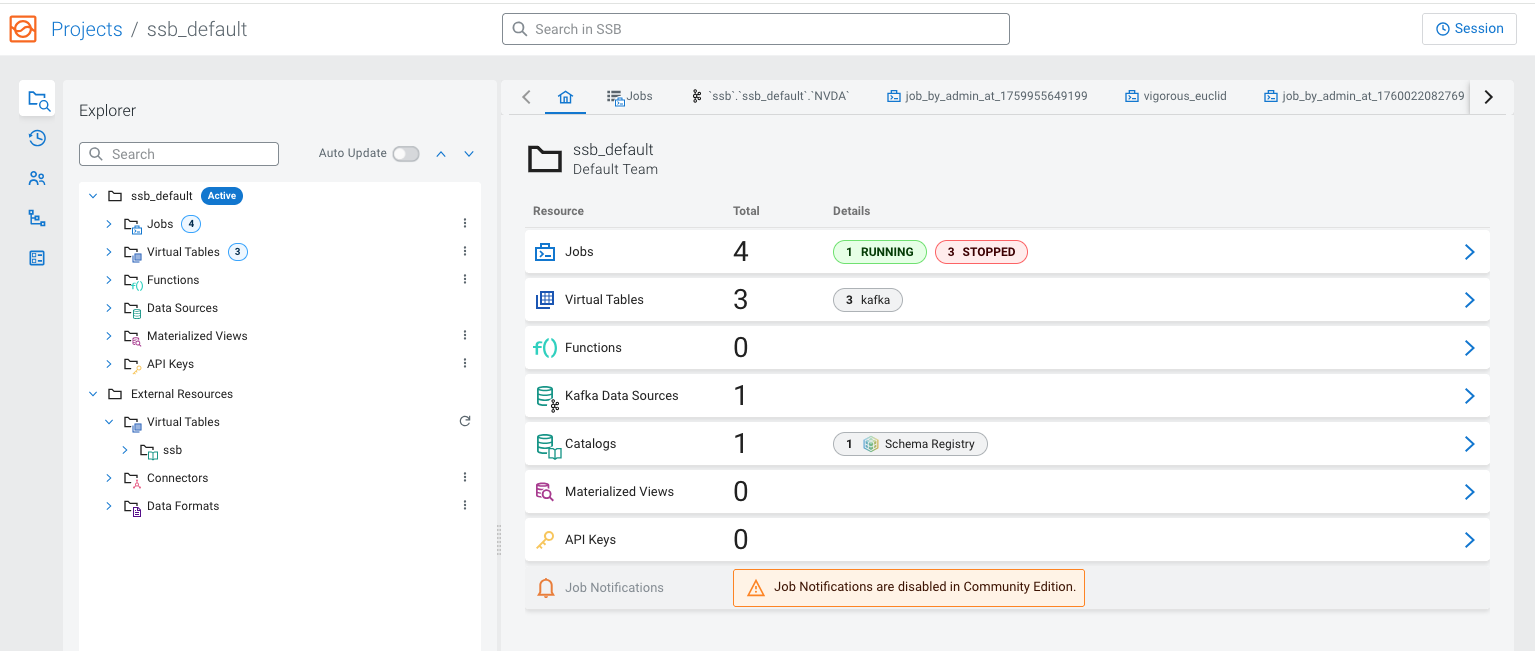Click the Explorer Search field

point(179,154)
